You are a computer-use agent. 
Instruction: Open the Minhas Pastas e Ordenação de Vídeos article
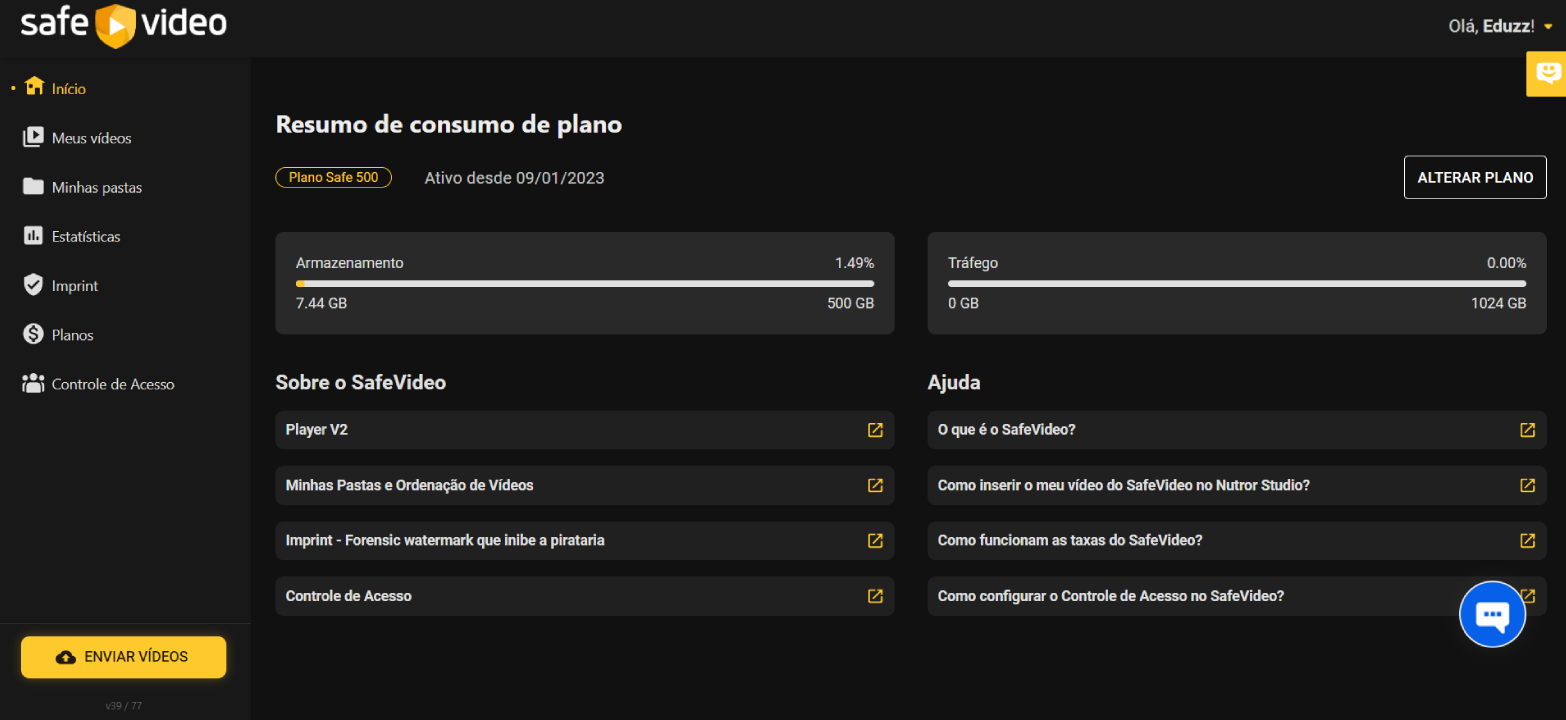410,485
